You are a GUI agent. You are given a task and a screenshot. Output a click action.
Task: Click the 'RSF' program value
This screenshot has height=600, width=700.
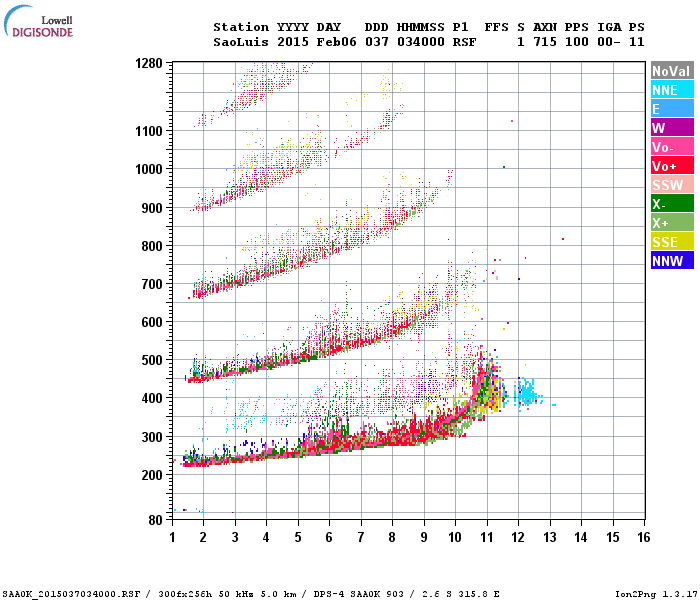pos(465,42)
